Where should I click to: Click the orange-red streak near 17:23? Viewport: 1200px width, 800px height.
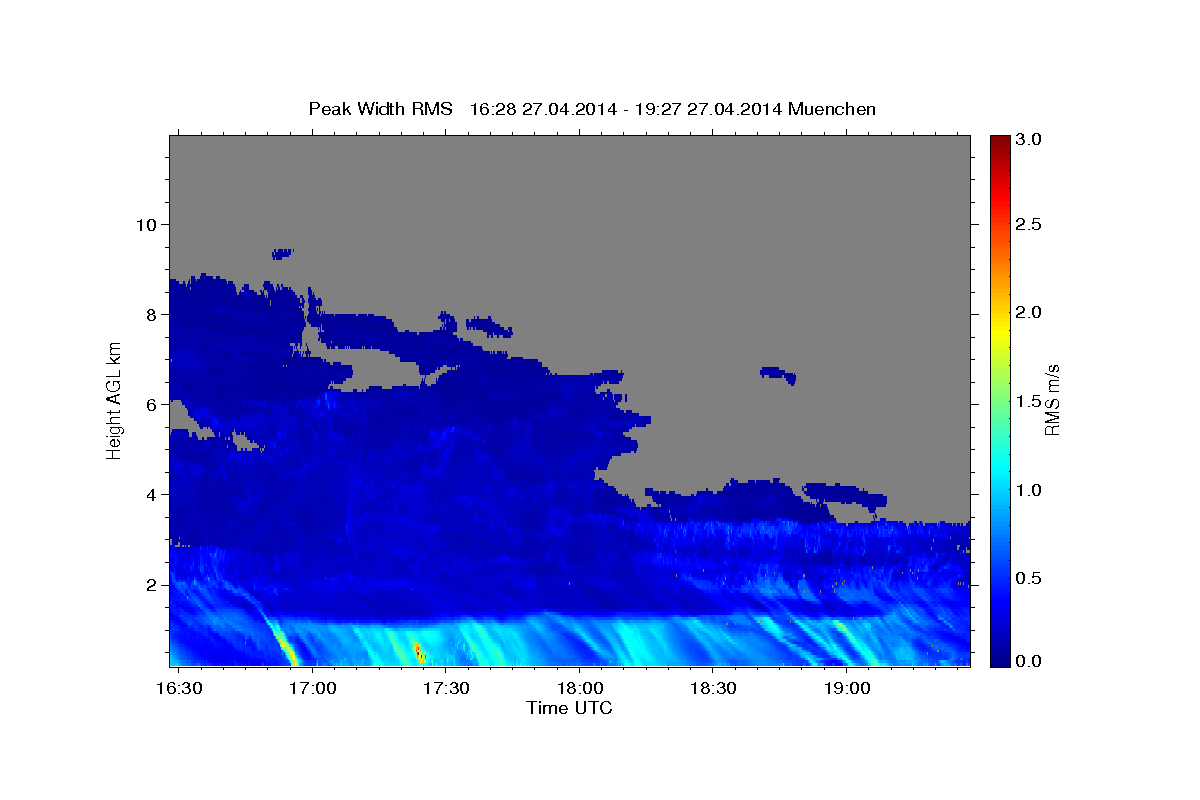(x=419, y=652)
